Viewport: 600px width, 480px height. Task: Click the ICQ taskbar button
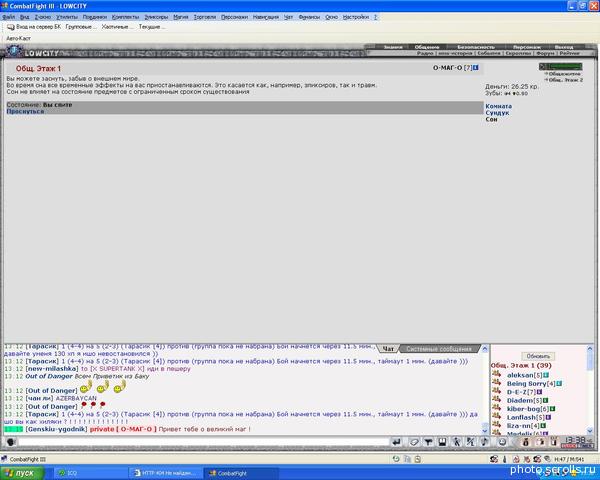coord(89,473)
